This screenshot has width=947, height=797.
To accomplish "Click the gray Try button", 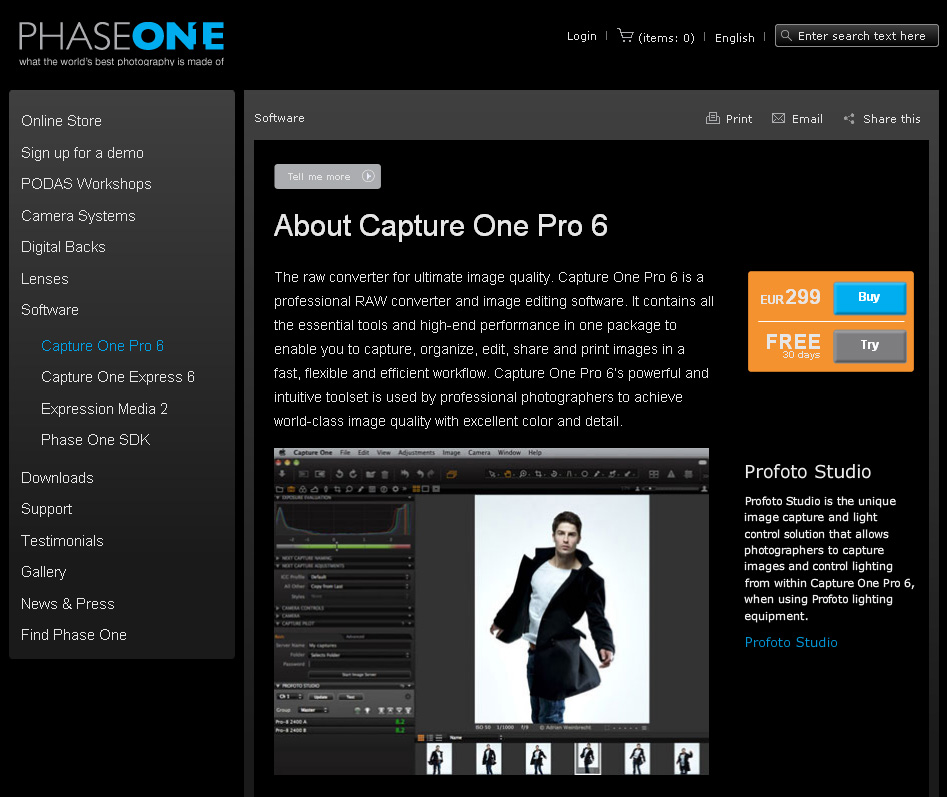I will [x=869, y=345].
